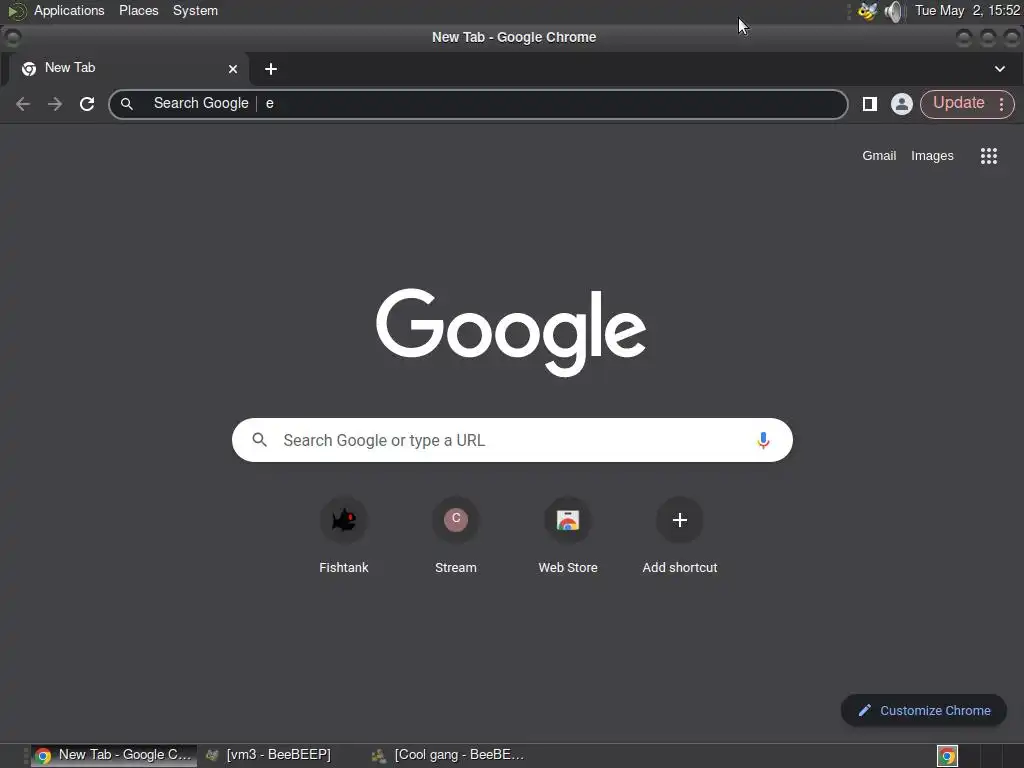
Task: Open the side panel icon
Action: (869, 104)
